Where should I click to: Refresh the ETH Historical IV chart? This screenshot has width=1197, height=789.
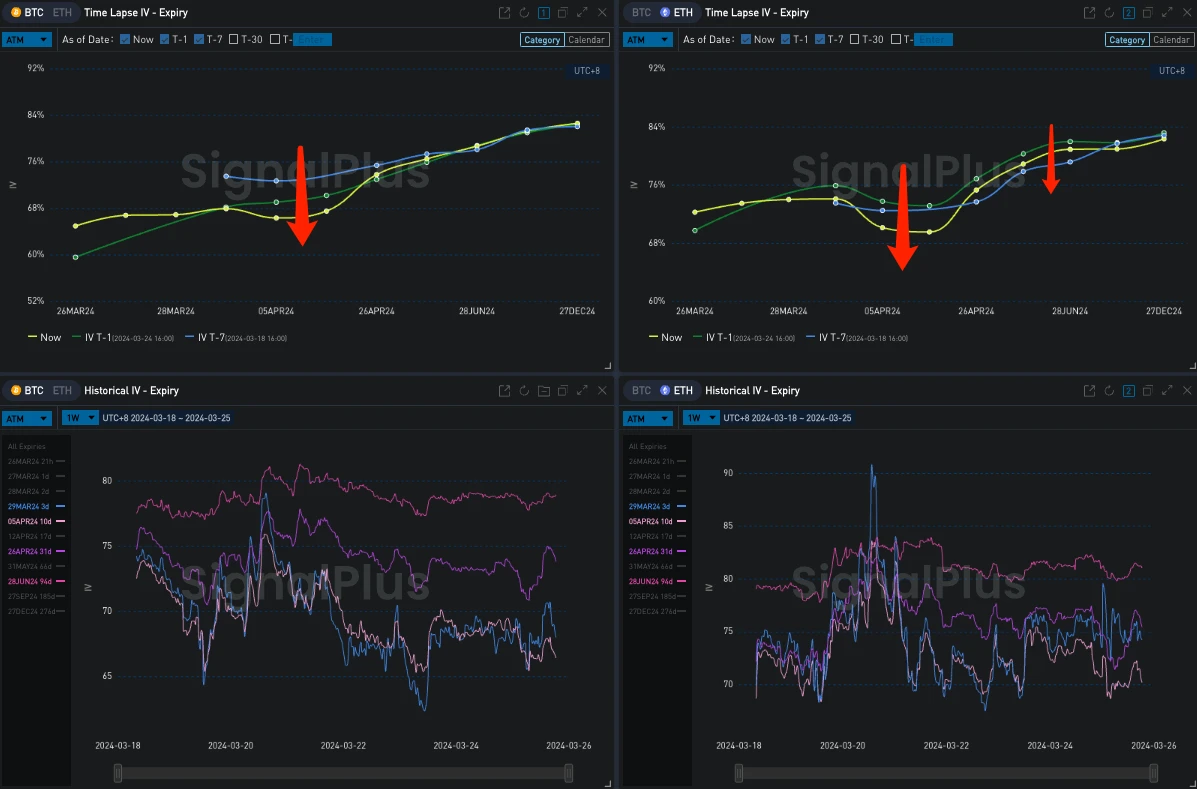coord(1109,391)
